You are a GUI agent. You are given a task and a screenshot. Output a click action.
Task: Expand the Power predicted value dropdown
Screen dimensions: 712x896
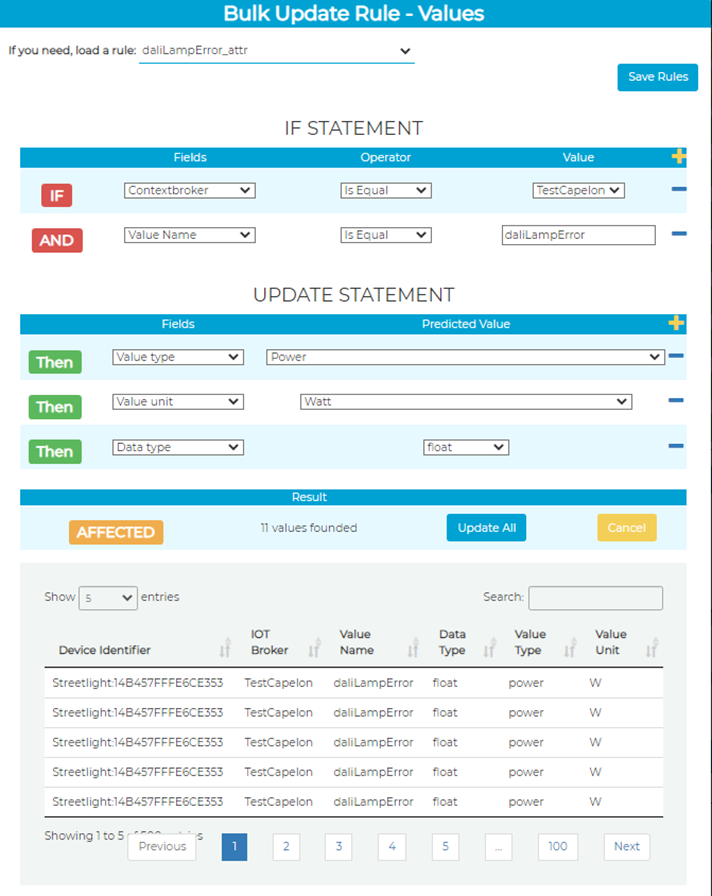465,357
